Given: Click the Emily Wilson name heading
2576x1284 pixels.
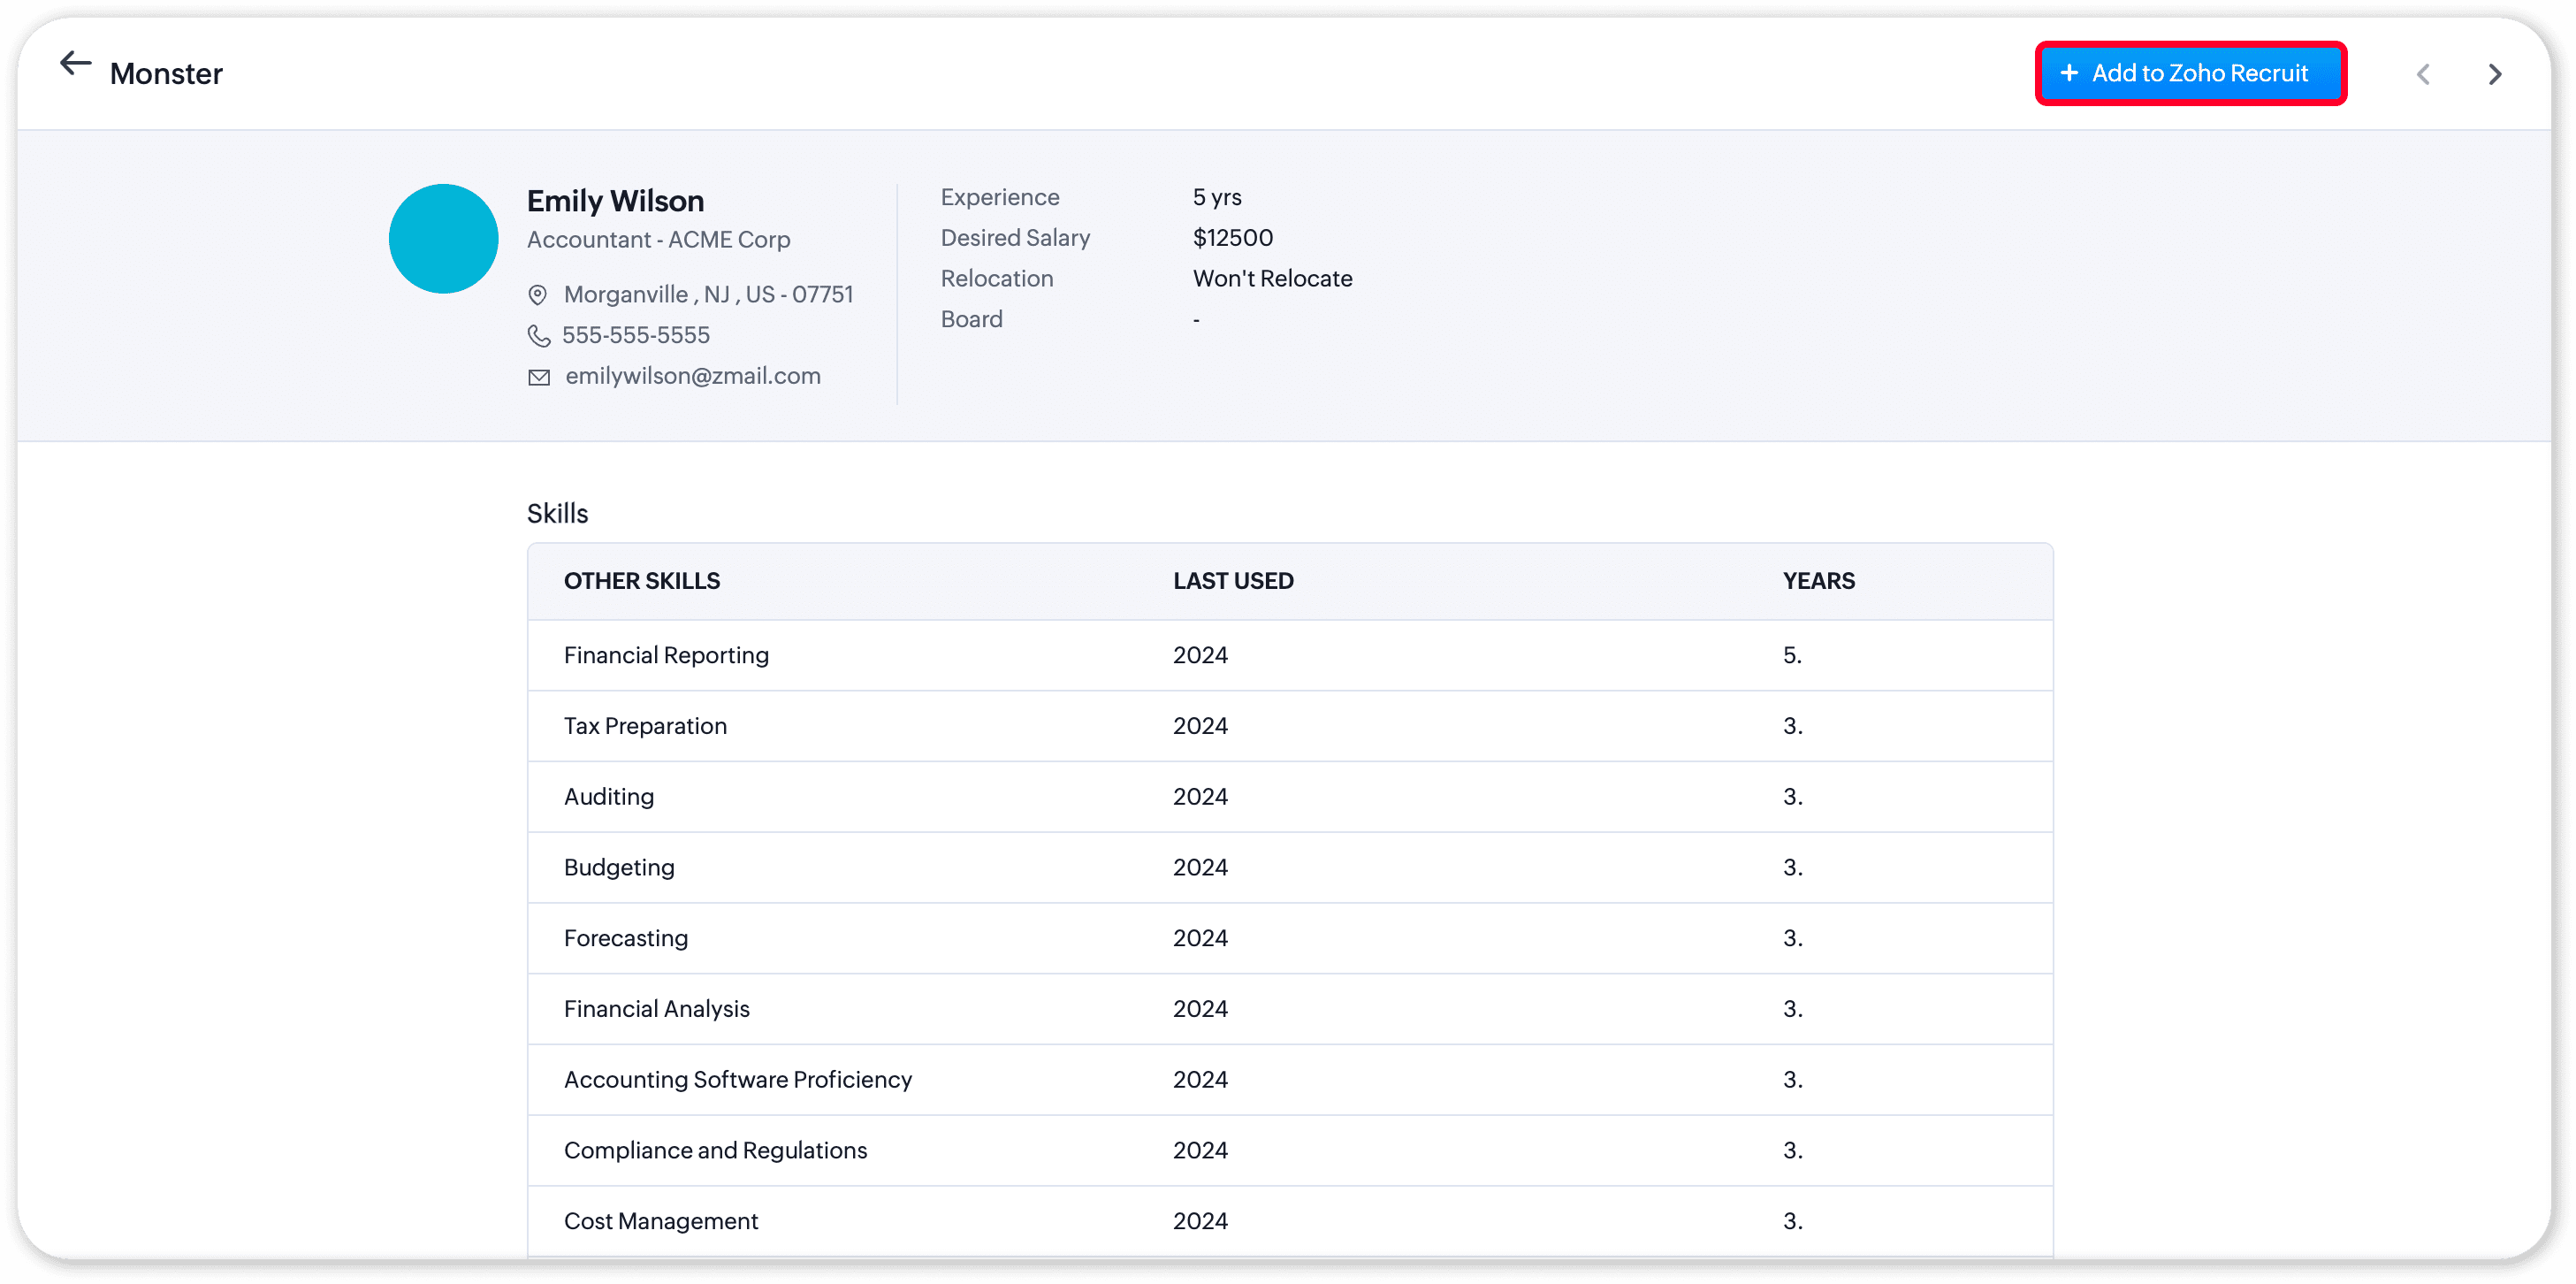Looking at the screenshot, I should pos(615,201).
